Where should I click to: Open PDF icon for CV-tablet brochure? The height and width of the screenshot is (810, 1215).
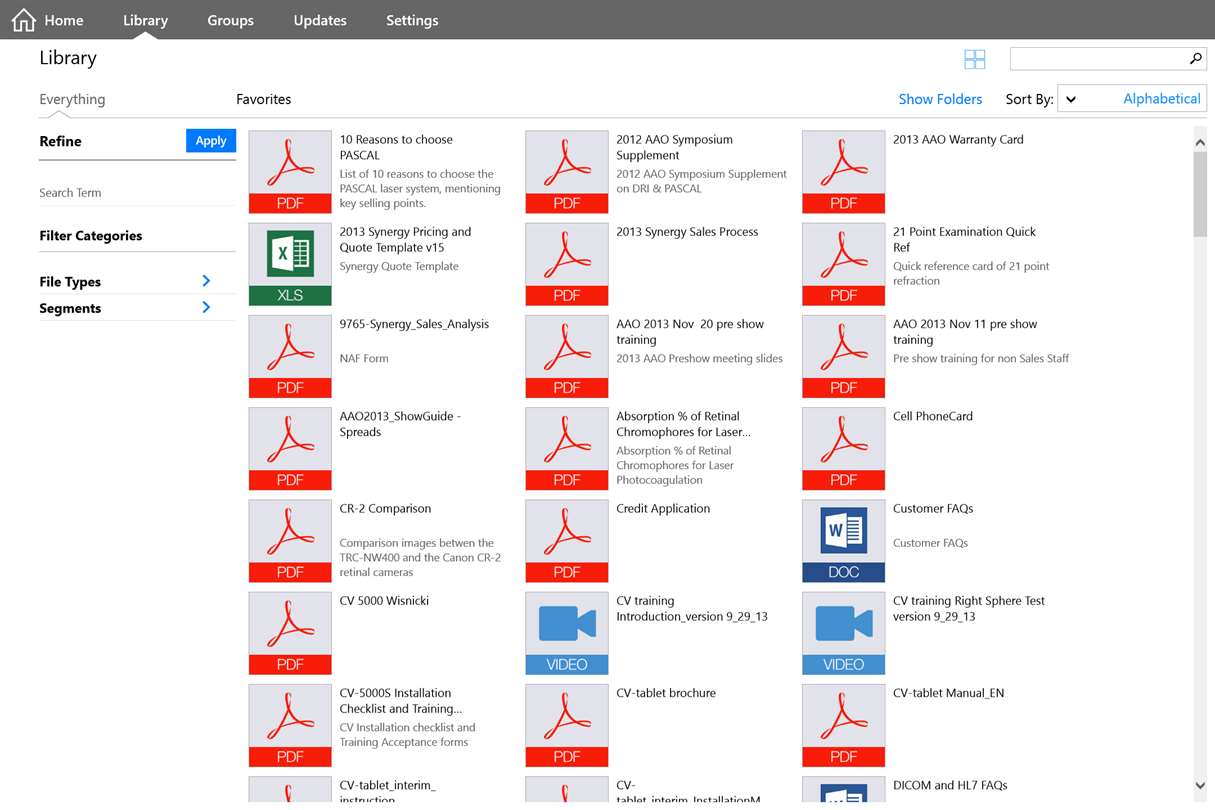[567, 726]
